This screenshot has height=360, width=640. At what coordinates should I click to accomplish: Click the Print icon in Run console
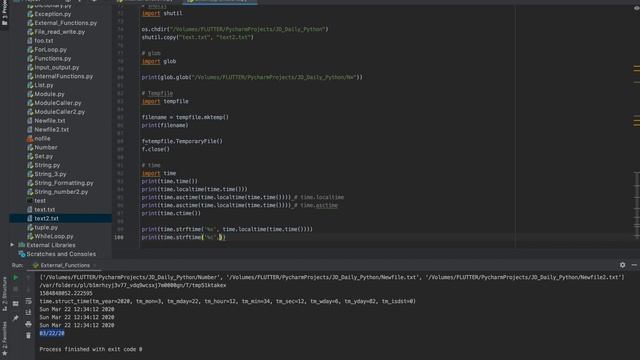28,324
